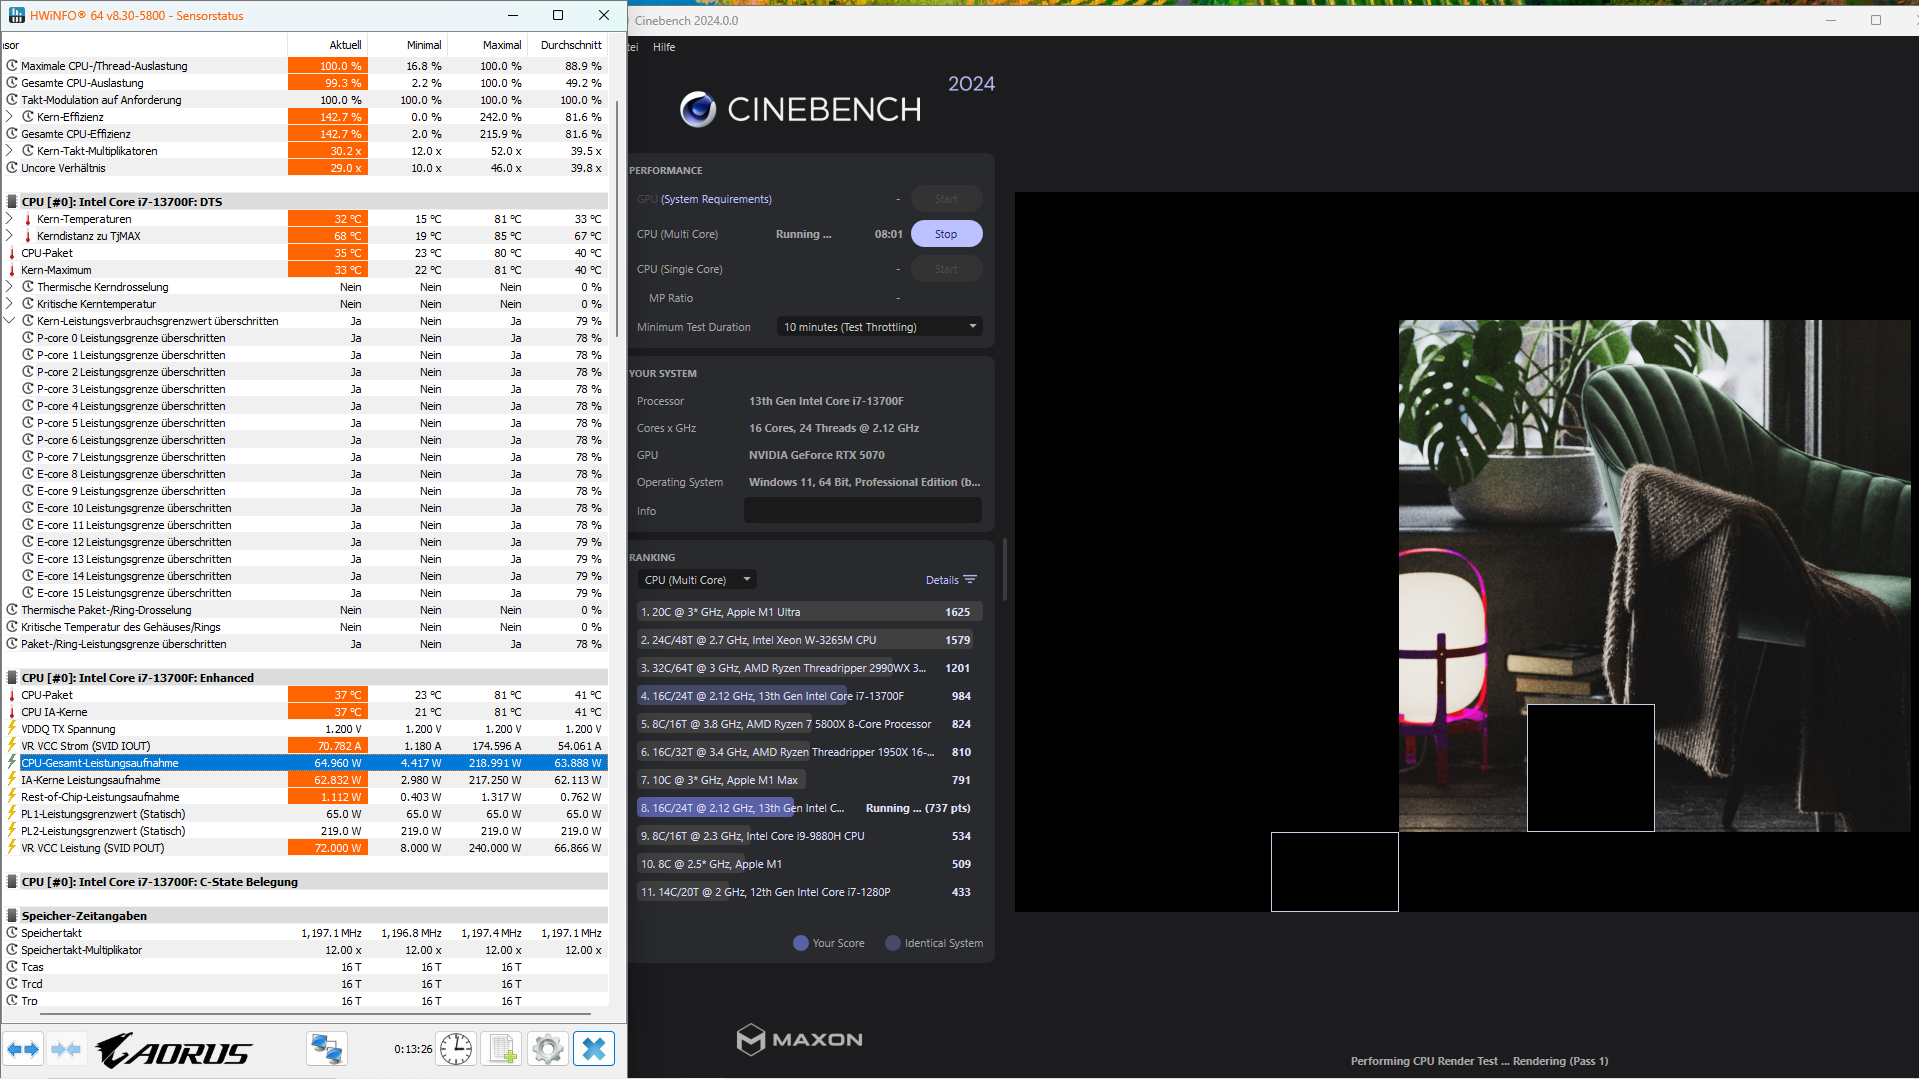The height and width of the screenshot is (1079, 1919).
Task: Expand the Kern-Effizienz tree row
Action: click(x=9, y=117)
